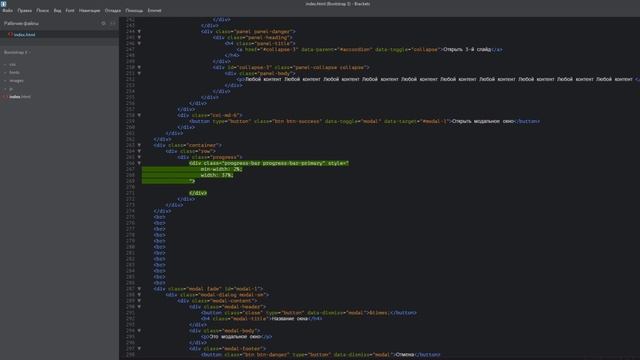The width and height of the screenshot is (640, 360).
Task: Collapse fold arrow beside modal-header div
Action: click(x=139, y=307)
